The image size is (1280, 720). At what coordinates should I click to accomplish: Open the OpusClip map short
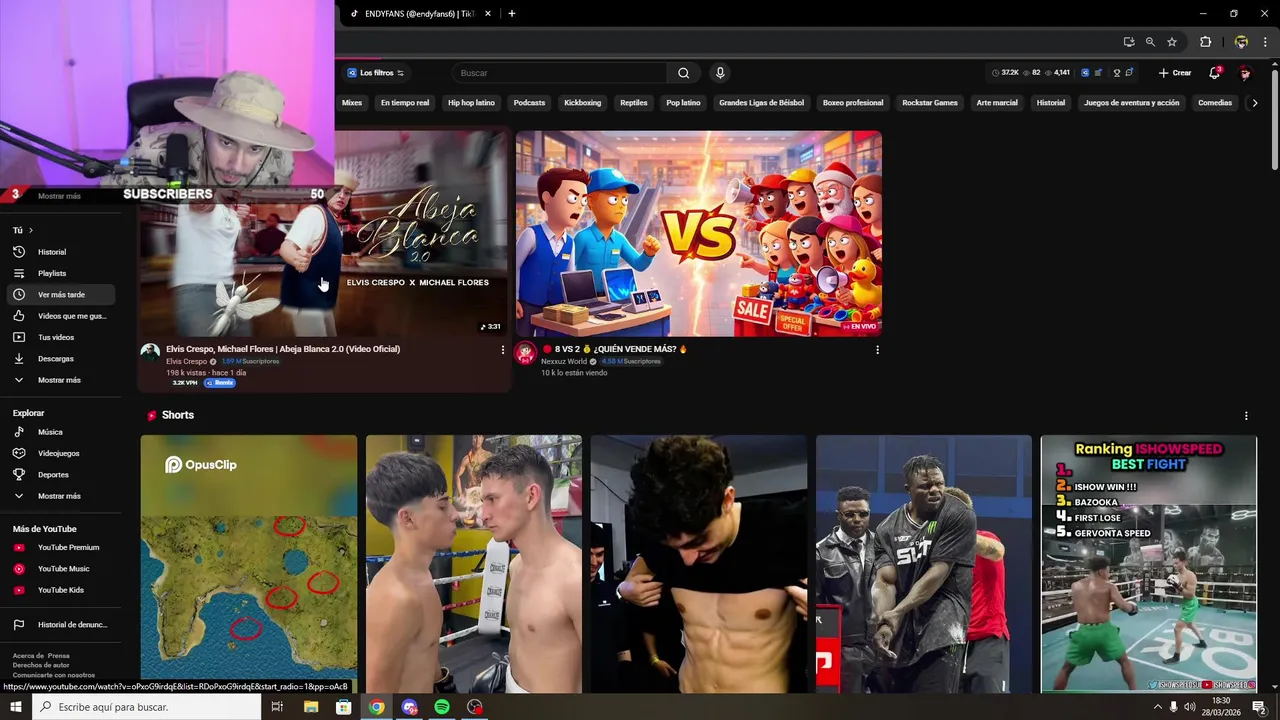pyautogui.click(x=248, y=564)
